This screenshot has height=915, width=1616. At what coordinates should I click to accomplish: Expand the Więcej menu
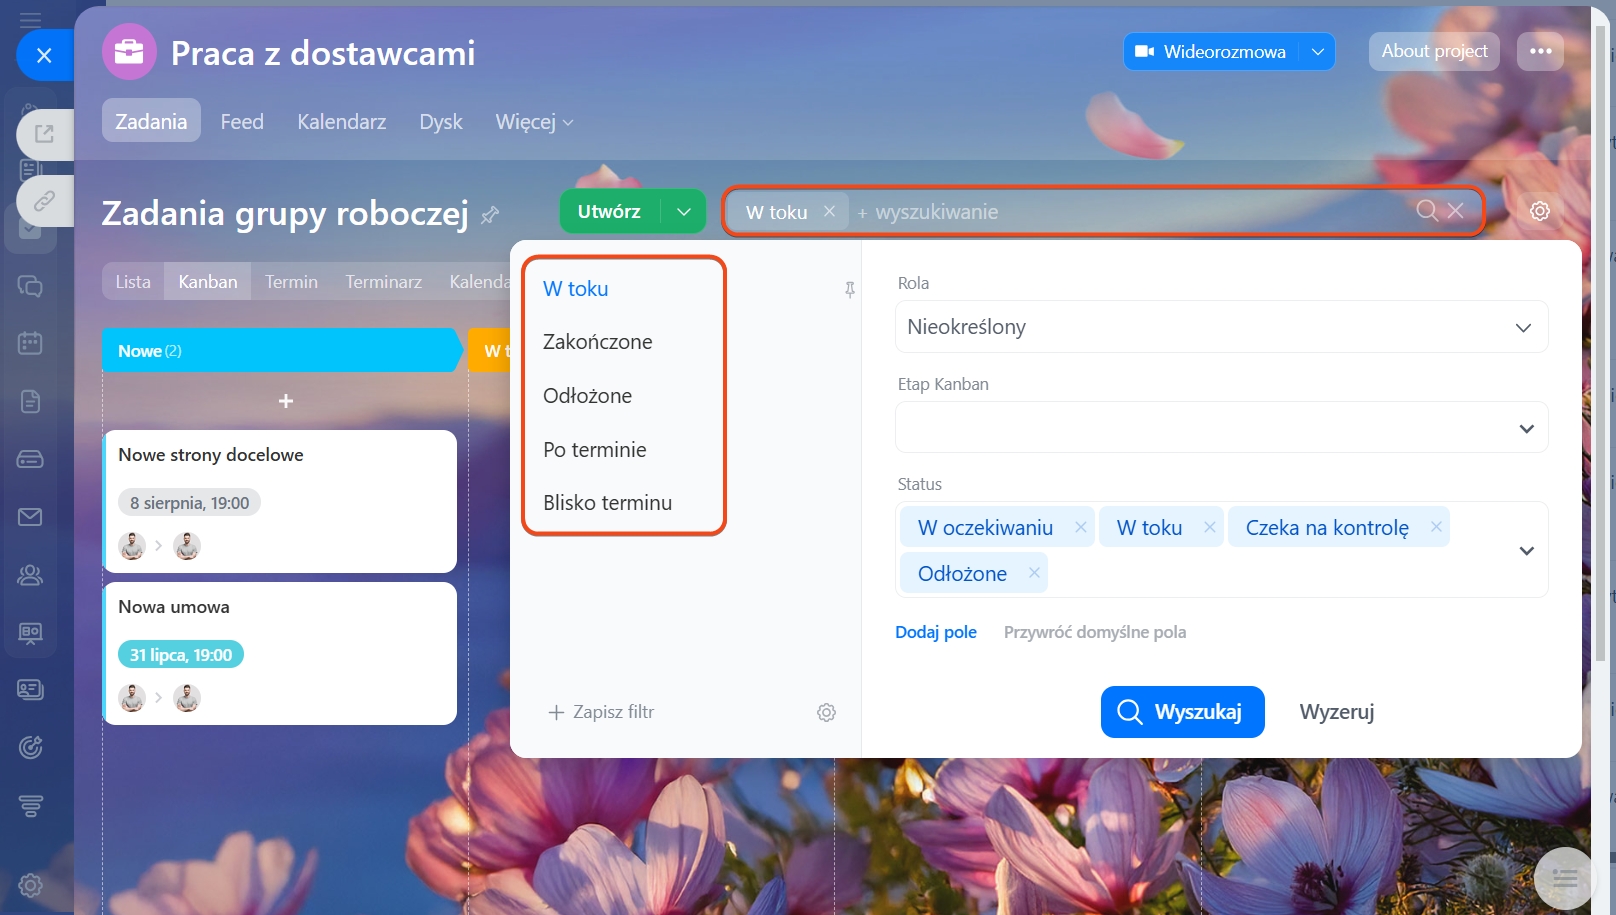[534, 121]
